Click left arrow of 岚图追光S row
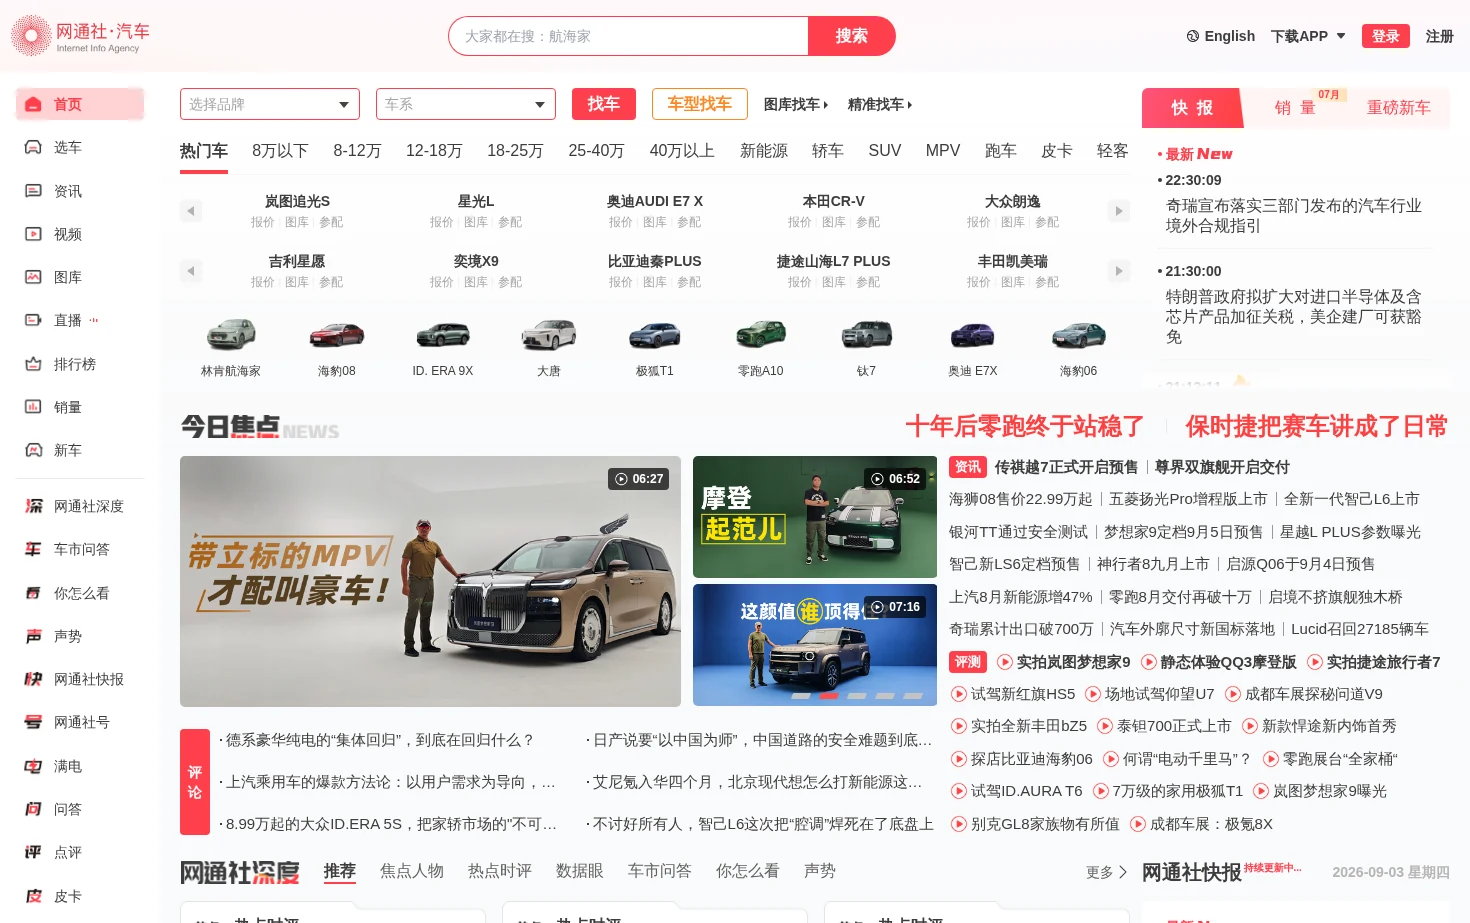 190,211
